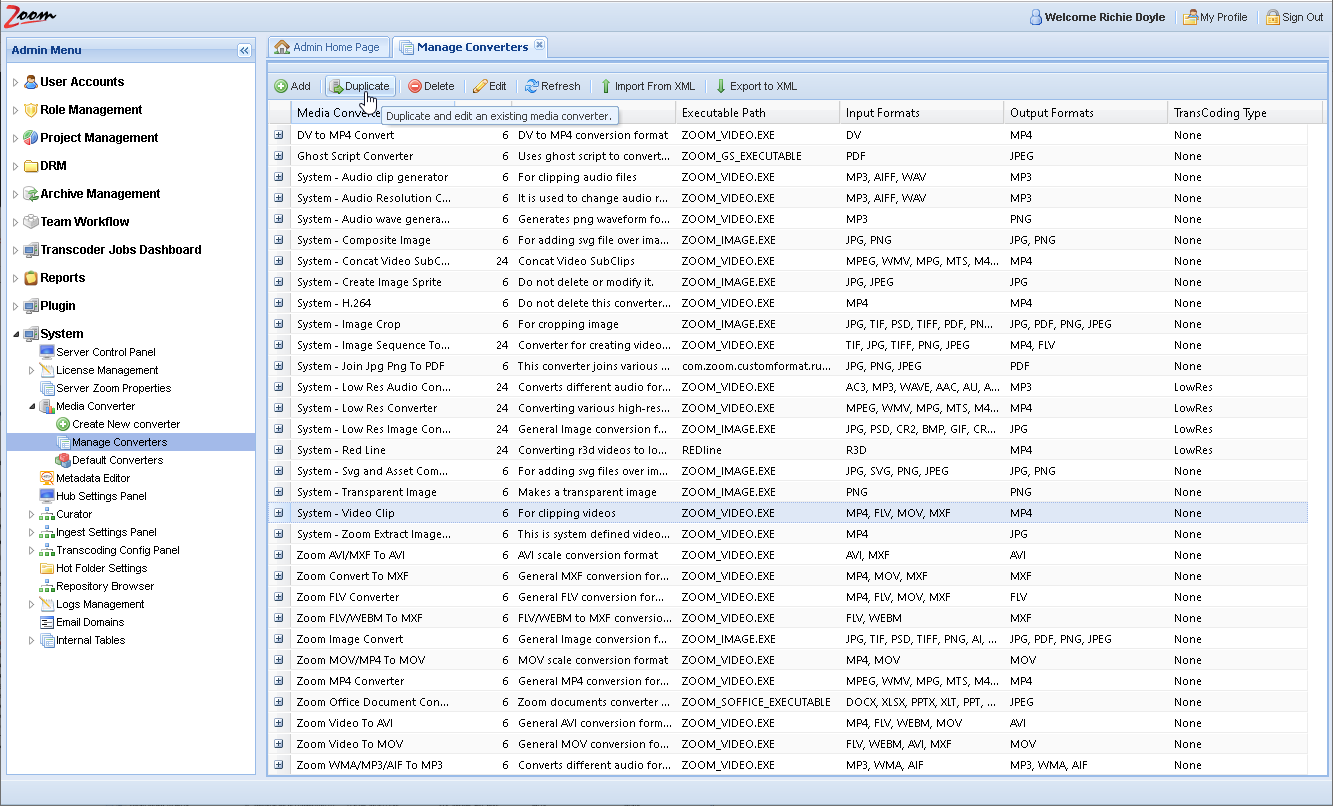Click the Edit toolbar button
The height and width of the screenshot is (806, 1333).
click(489, 86)
